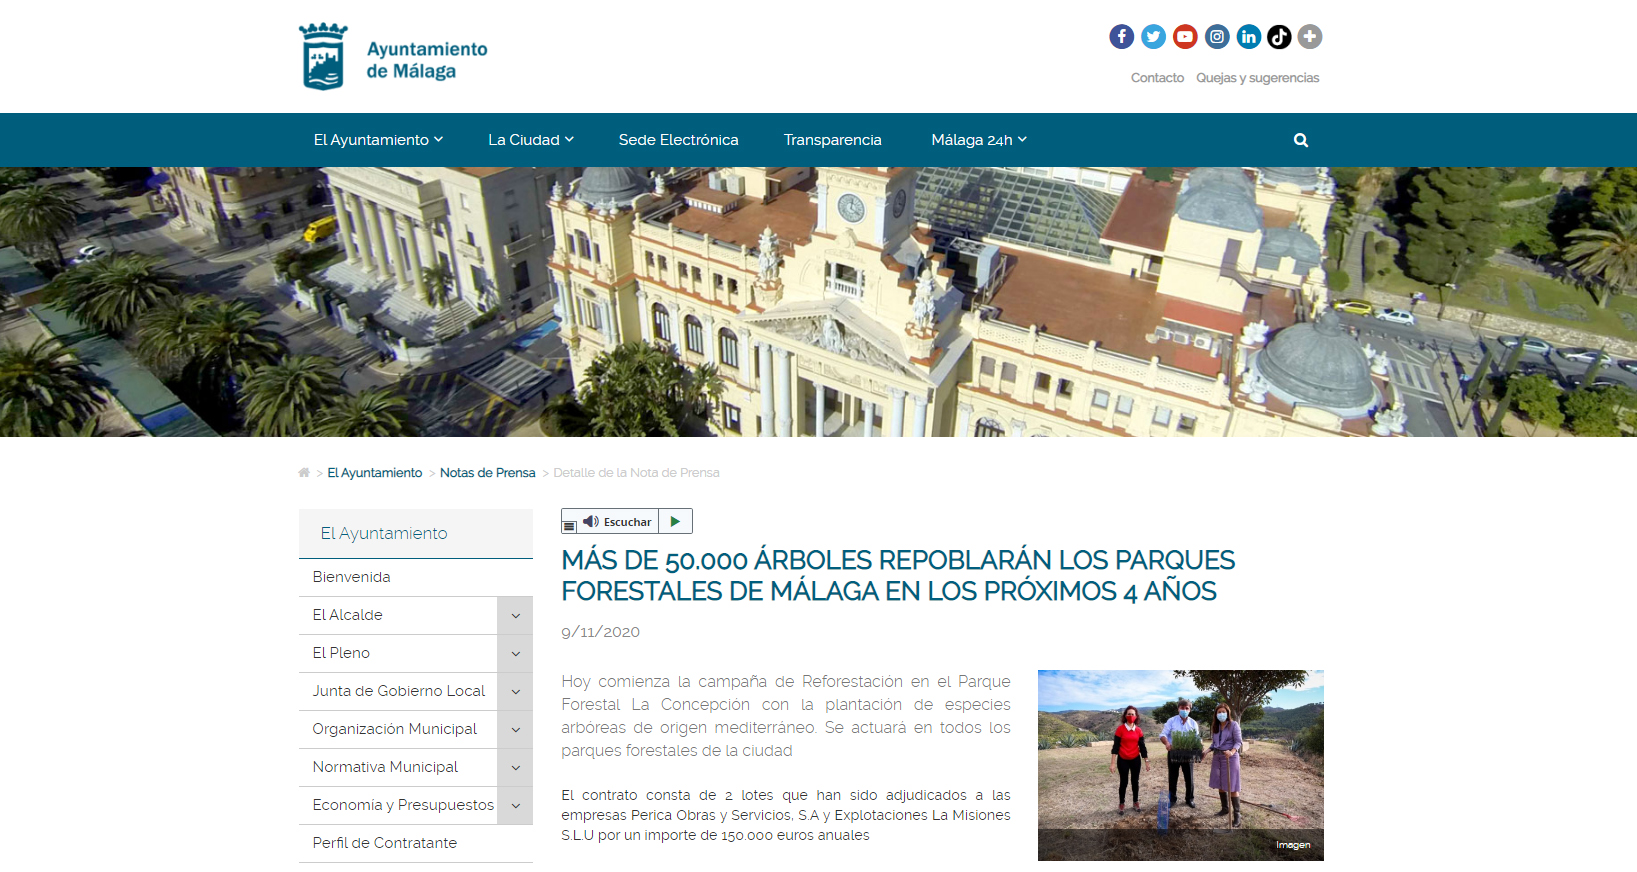Open El Pleno sidebar item

tap(398, 653)
